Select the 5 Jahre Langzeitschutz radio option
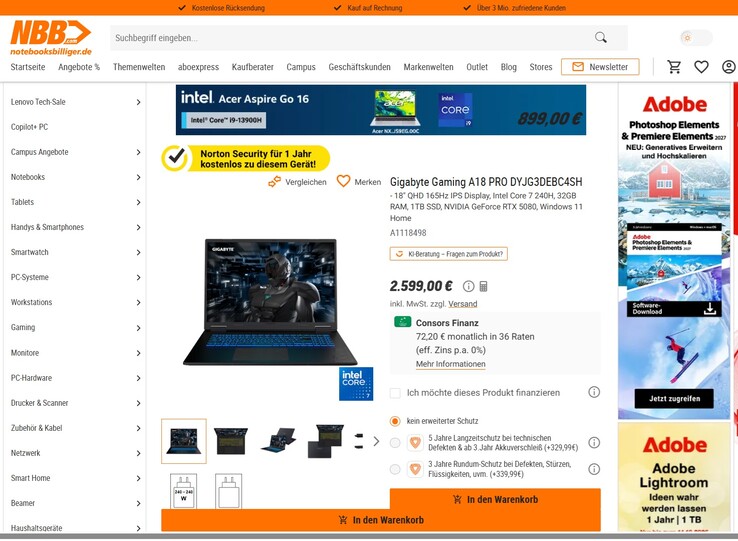Screen dimensions: 738x541 [395, 443]
